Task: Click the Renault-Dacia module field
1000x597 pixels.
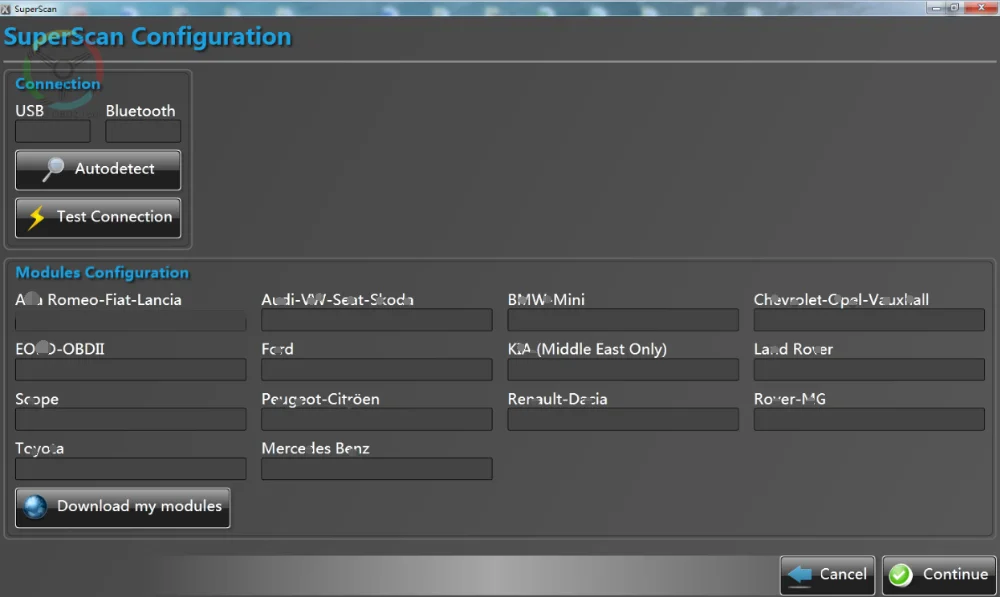Action: (623, 420)
